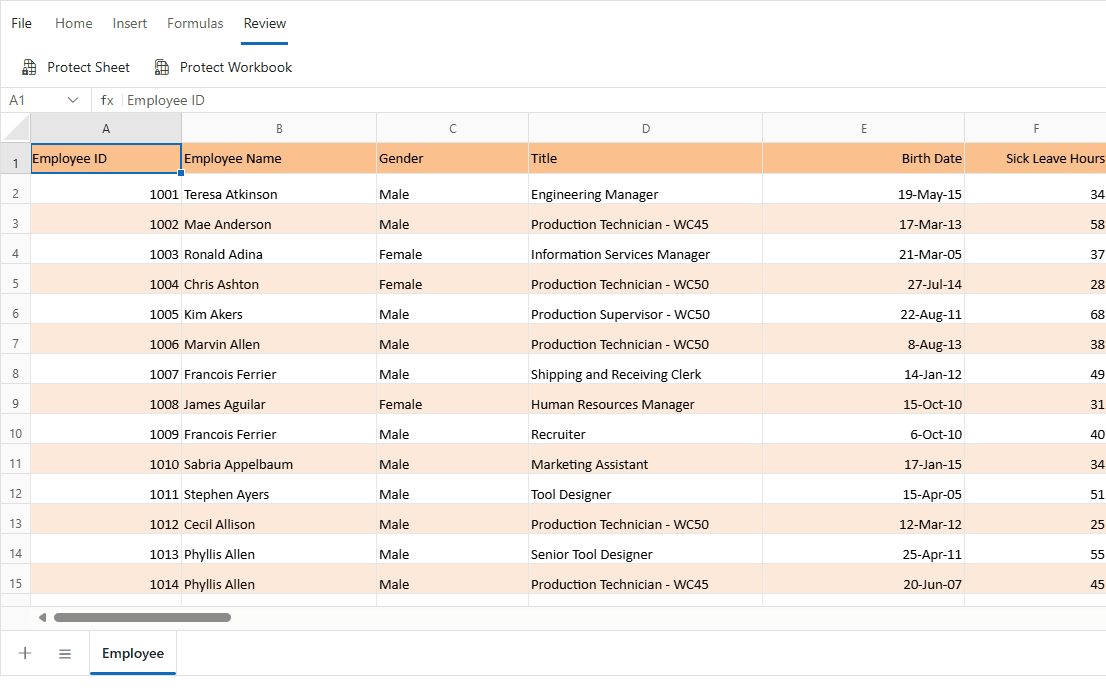Screen dimensions: 1106x688
Task: Select column D header
Action: coord(645,128)
